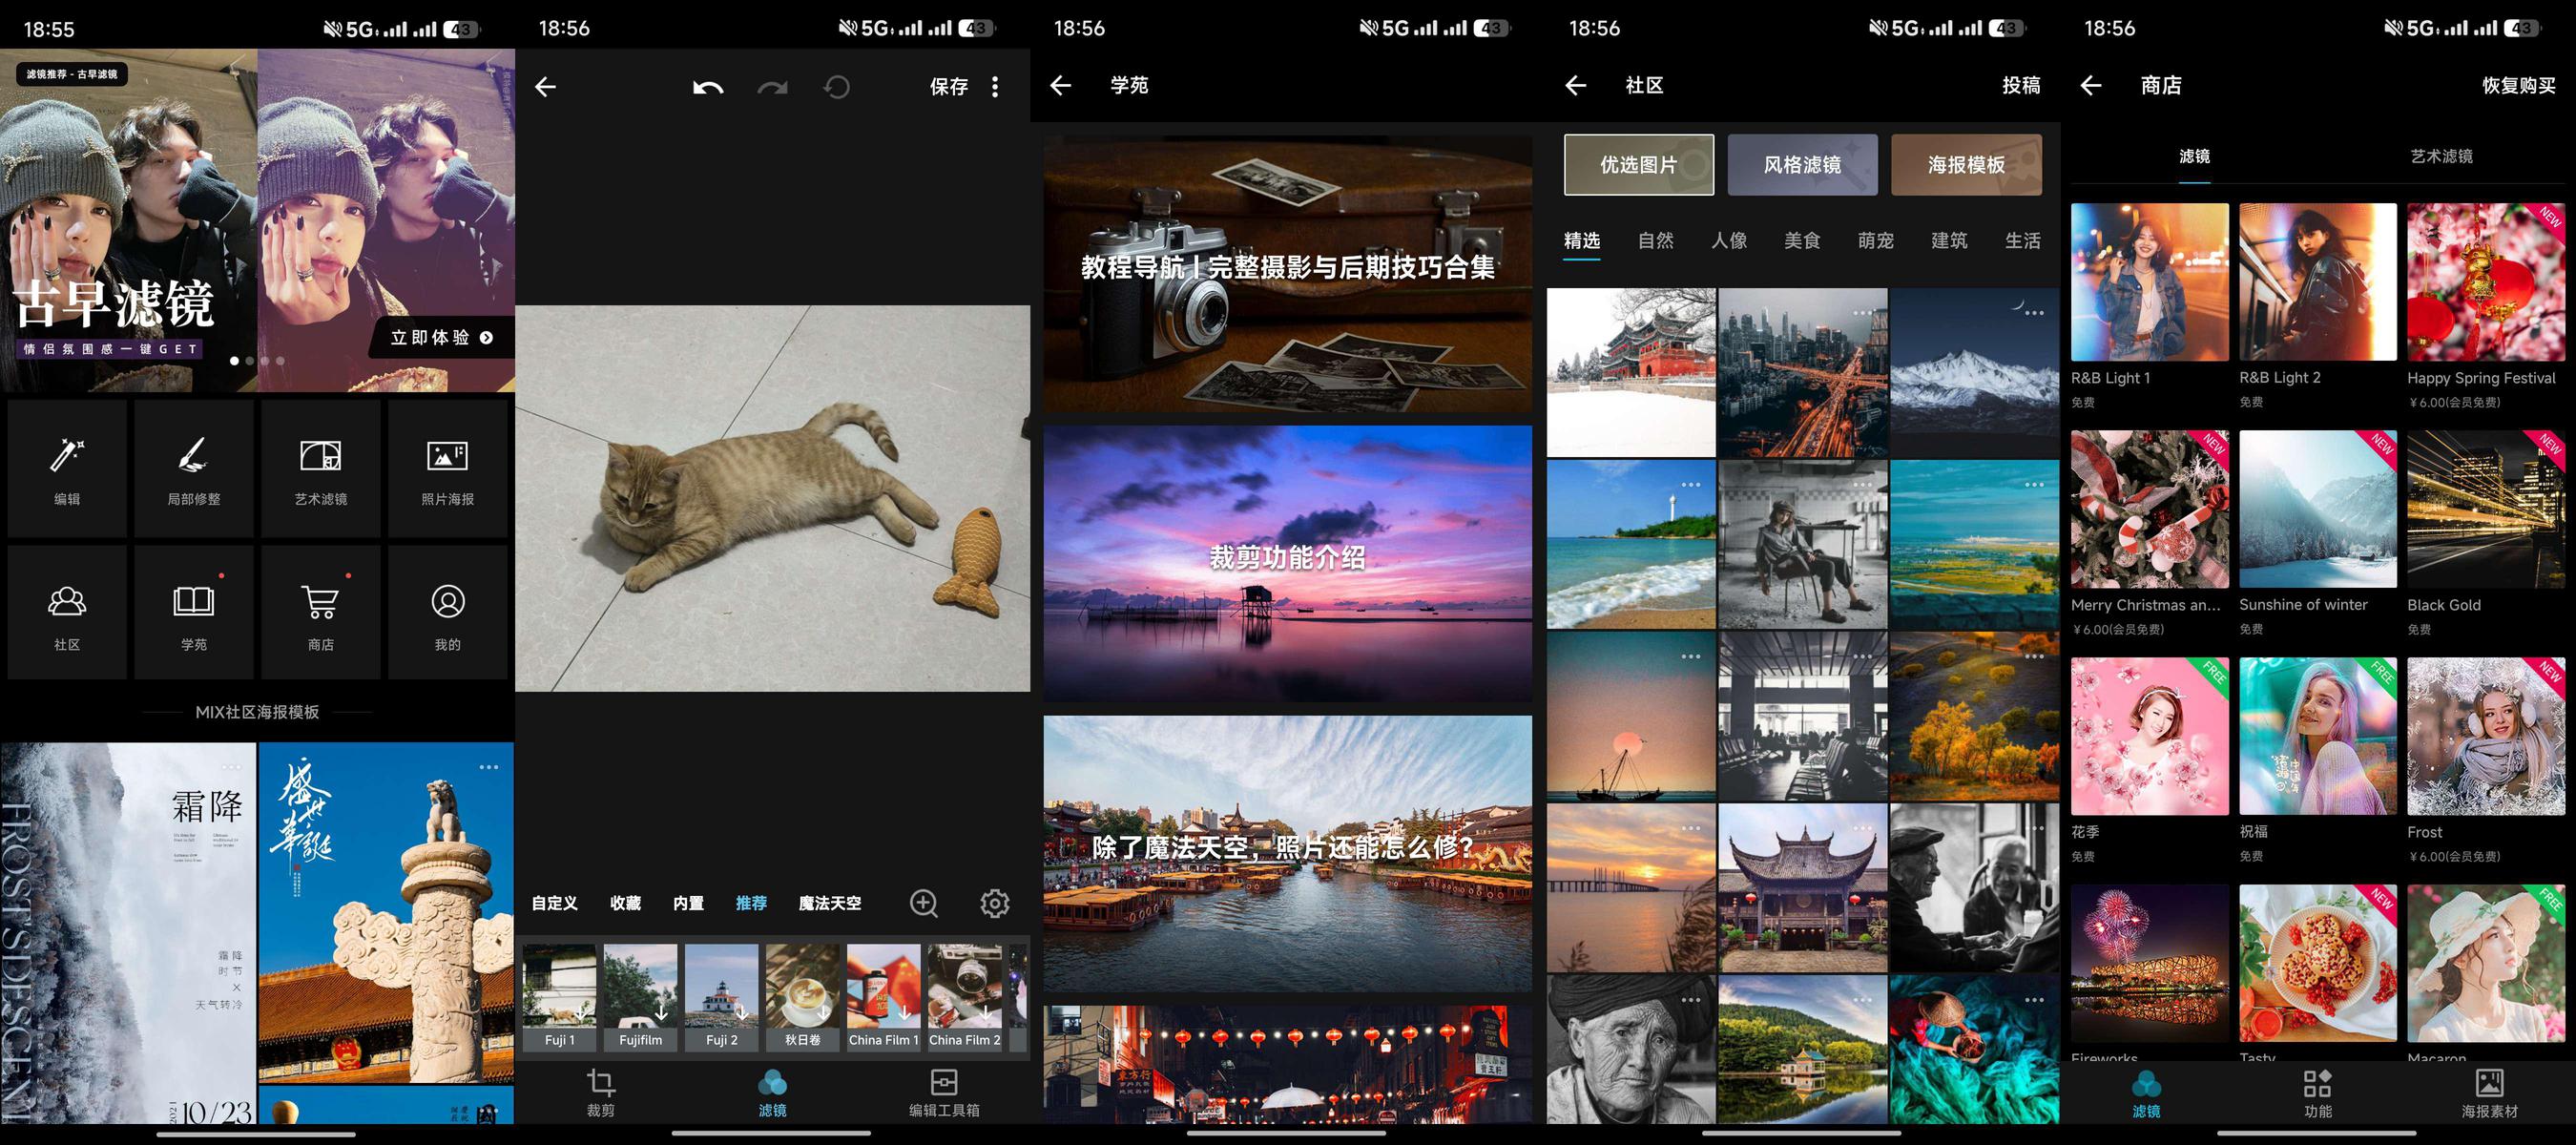Viewport: 2576px width, 1145px height.
Task: Go back from the 社区 screen
Action: click(1576, 85)
